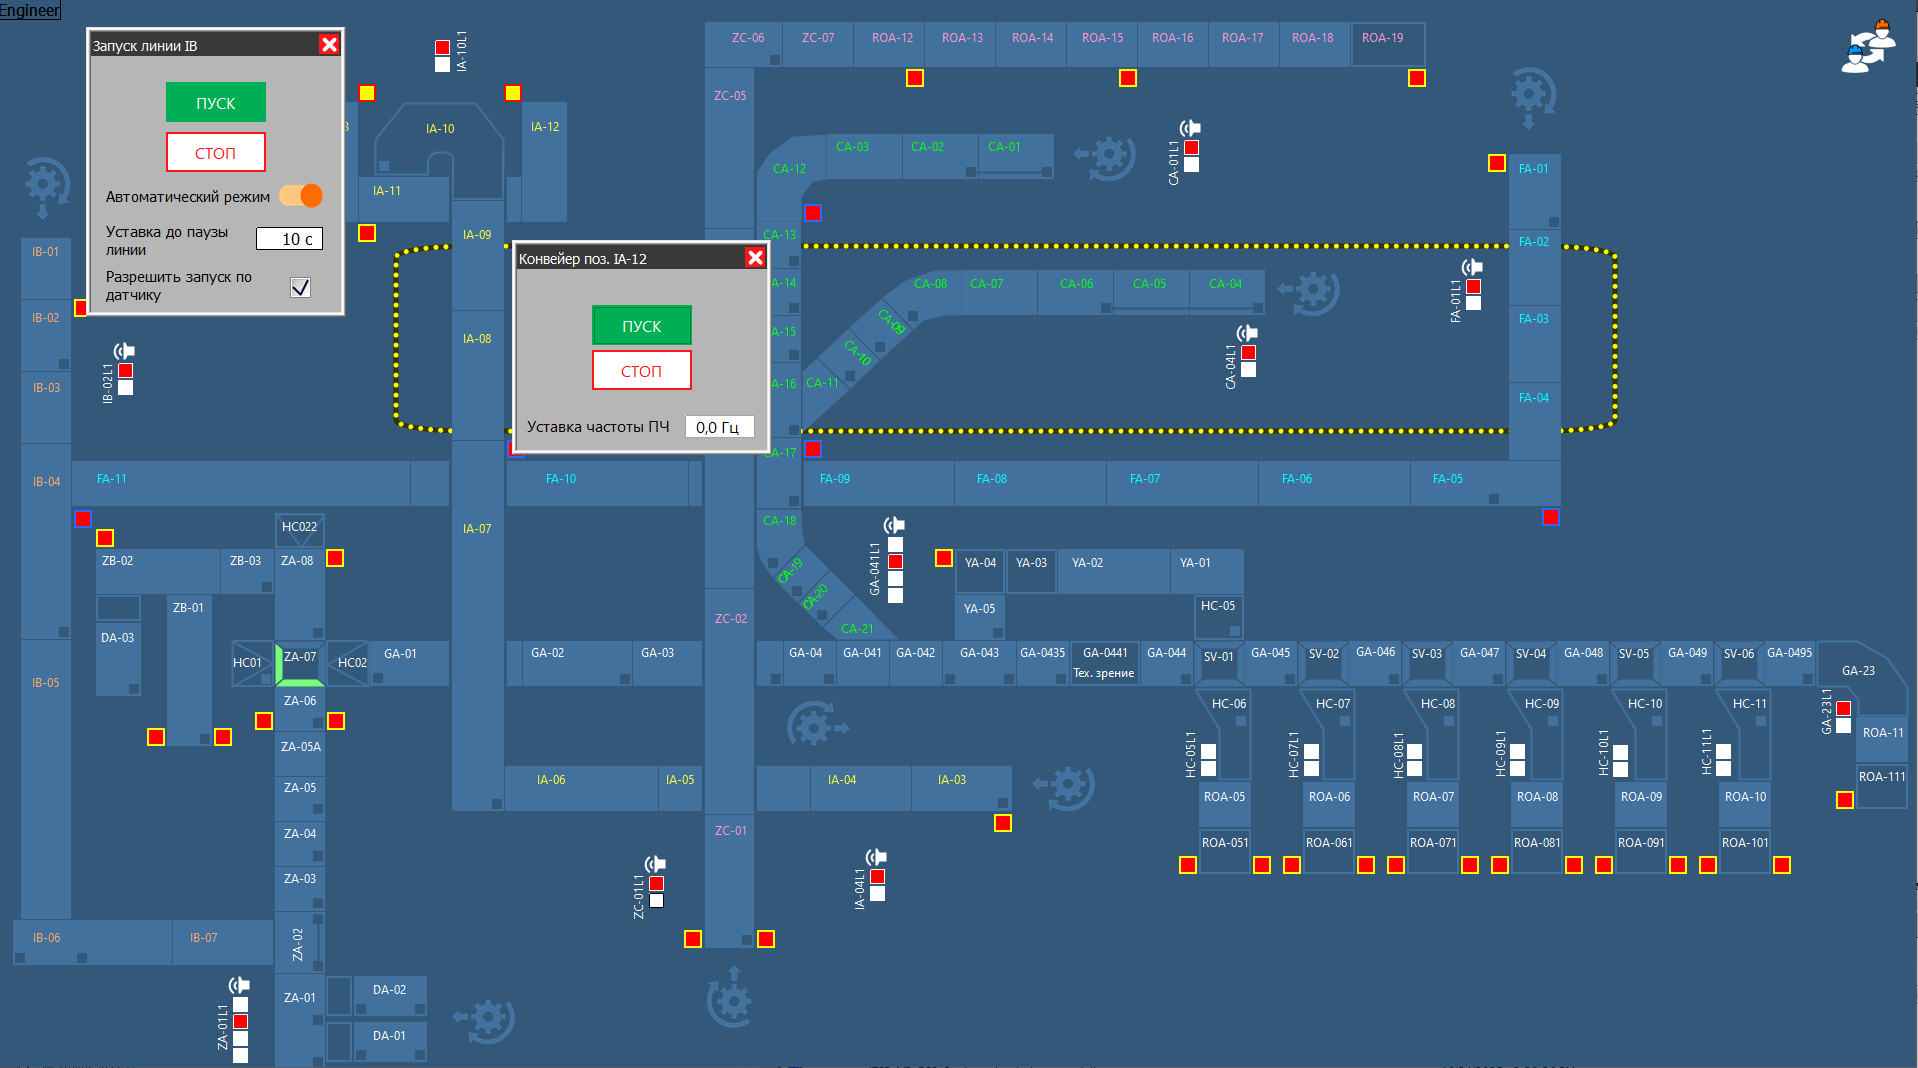The width and height of the screenshot is (1918, 1068).
Task: Uncheck Разрешить запуск по датчику checkbox
Action: click(x=300, y=287)
